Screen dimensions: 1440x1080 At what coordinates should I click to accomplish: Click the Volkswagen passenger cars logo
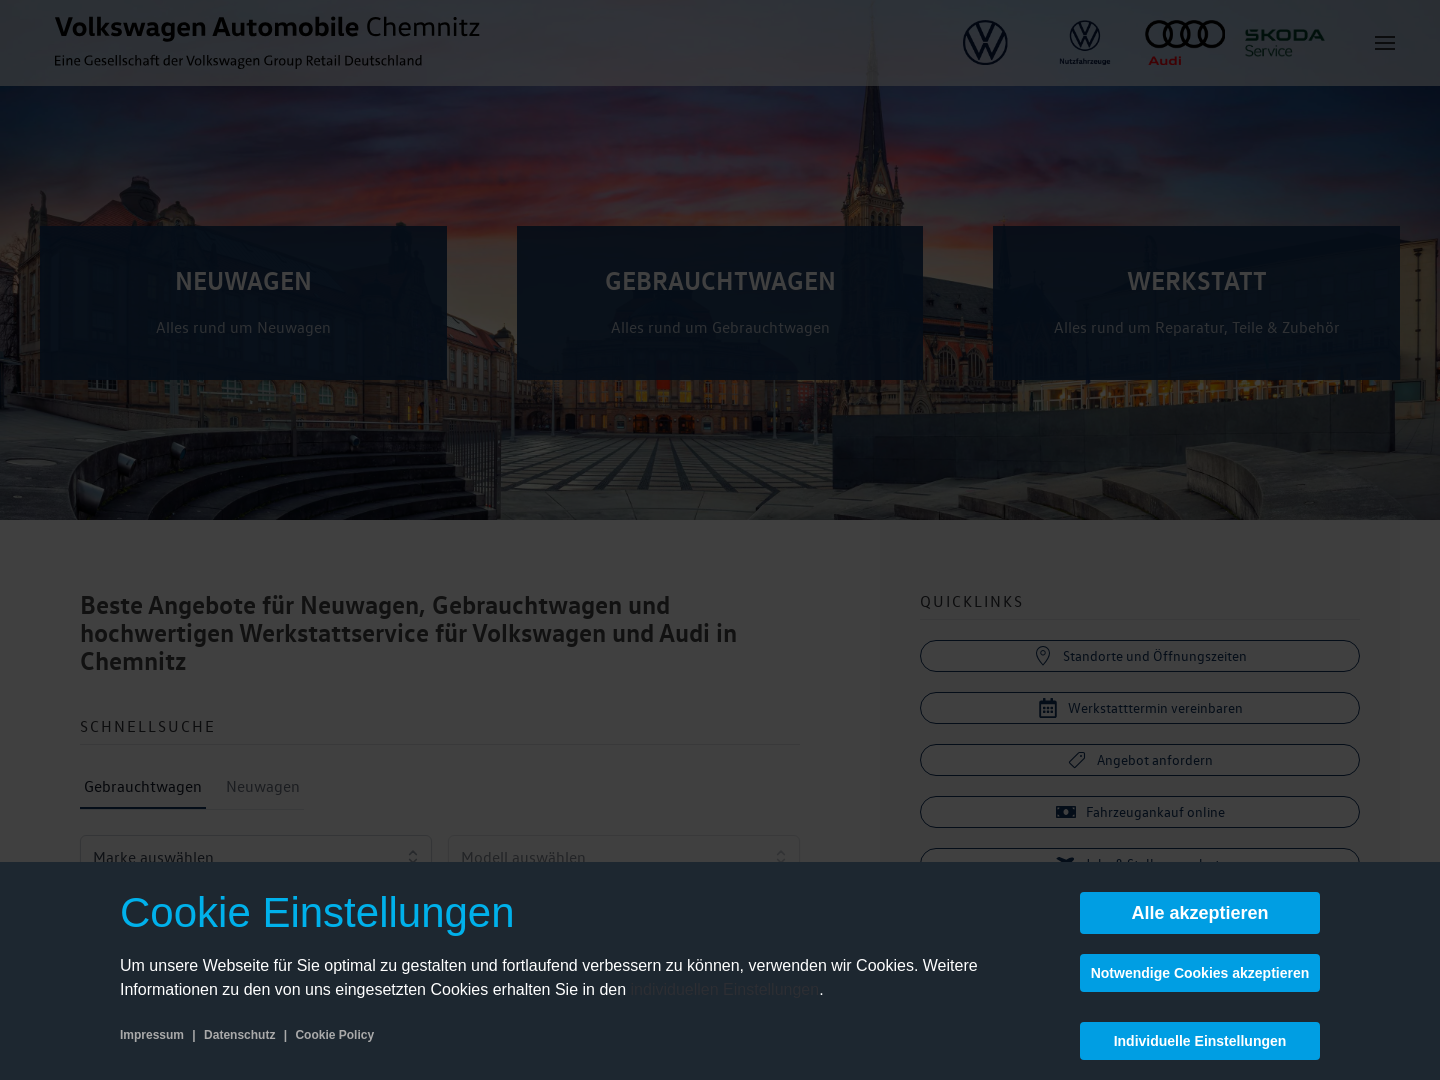[985, 43]
